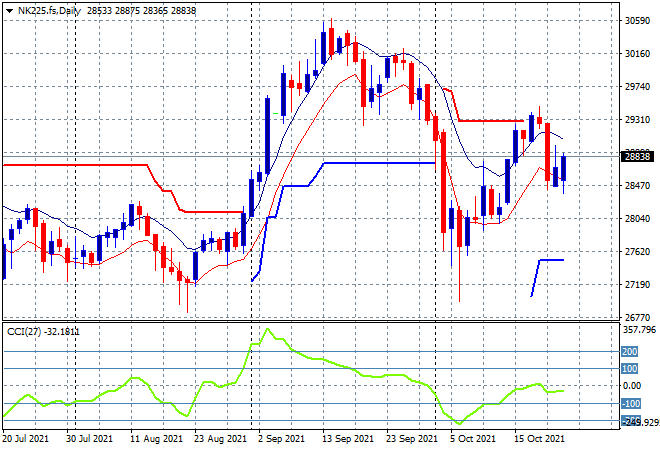Click the 357.796 CCI scale value

coord(639,330)
